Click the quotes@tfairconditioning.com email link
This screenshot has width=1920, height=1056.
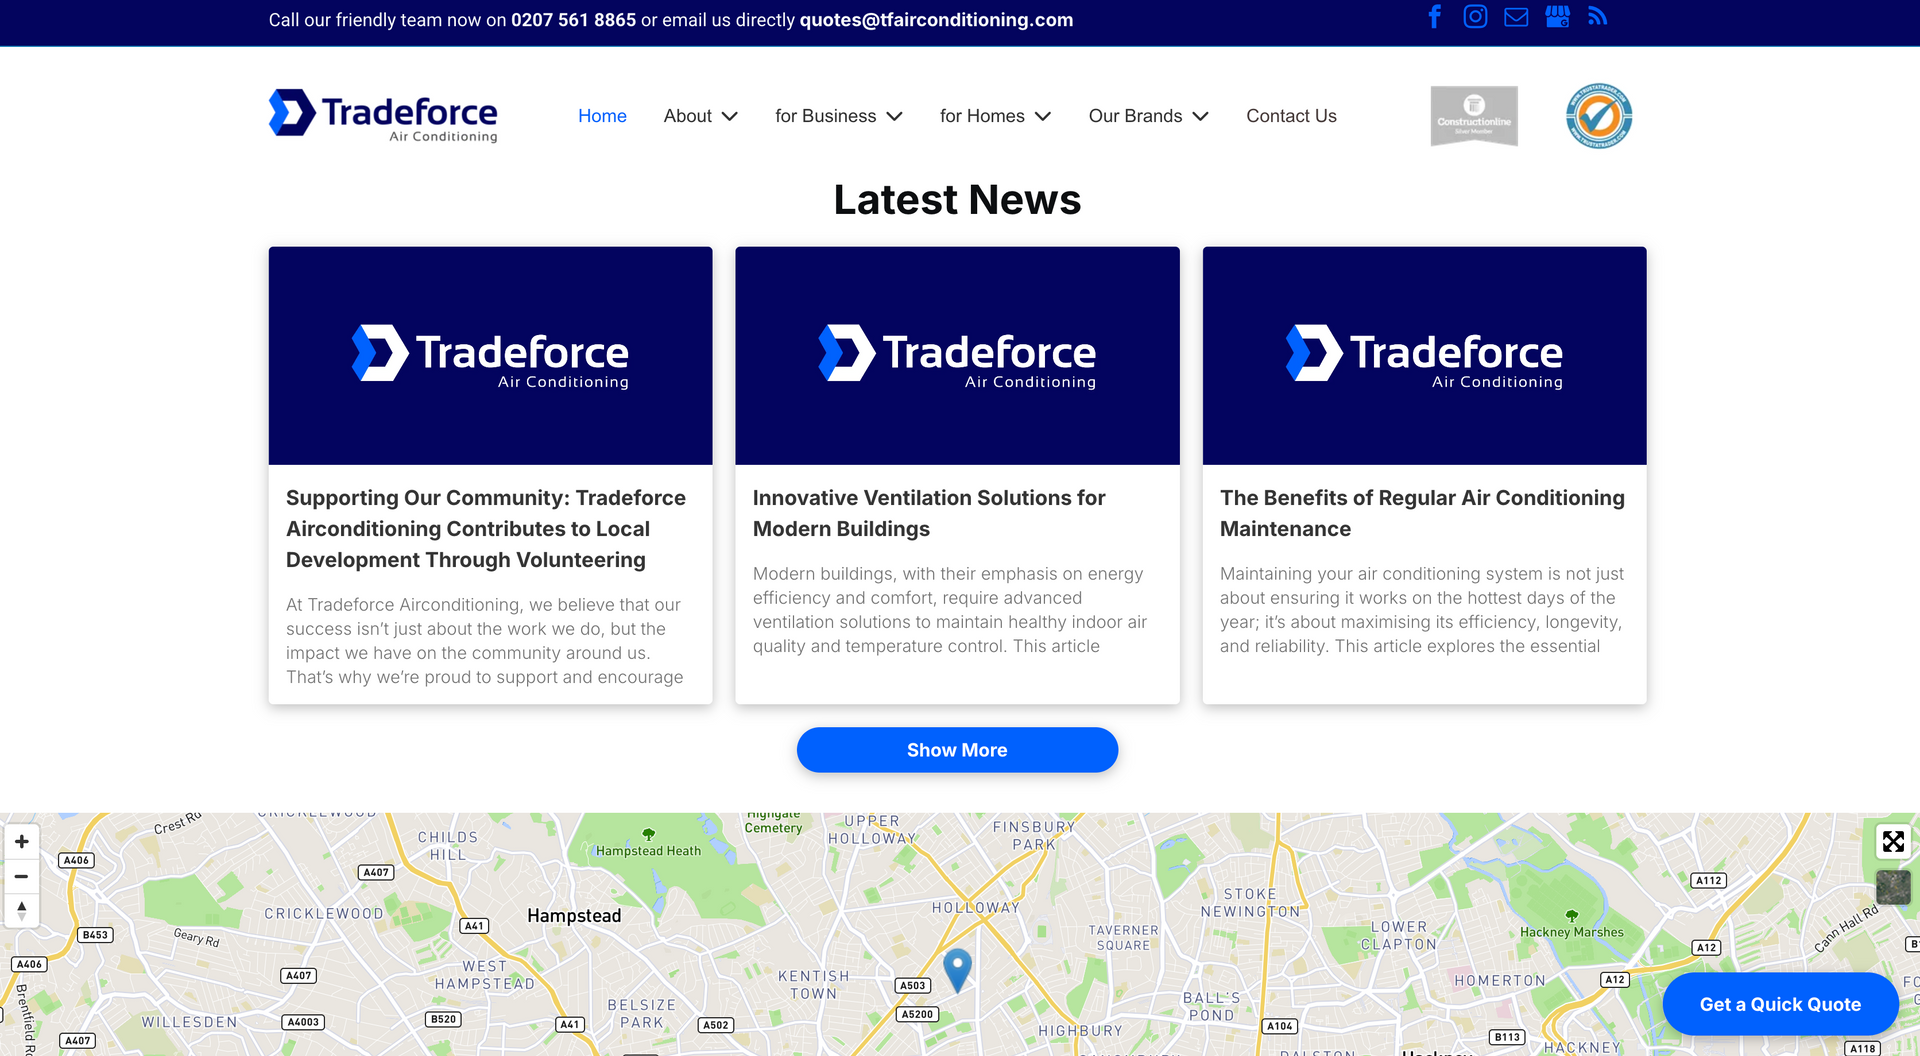(x=936, y=20)
